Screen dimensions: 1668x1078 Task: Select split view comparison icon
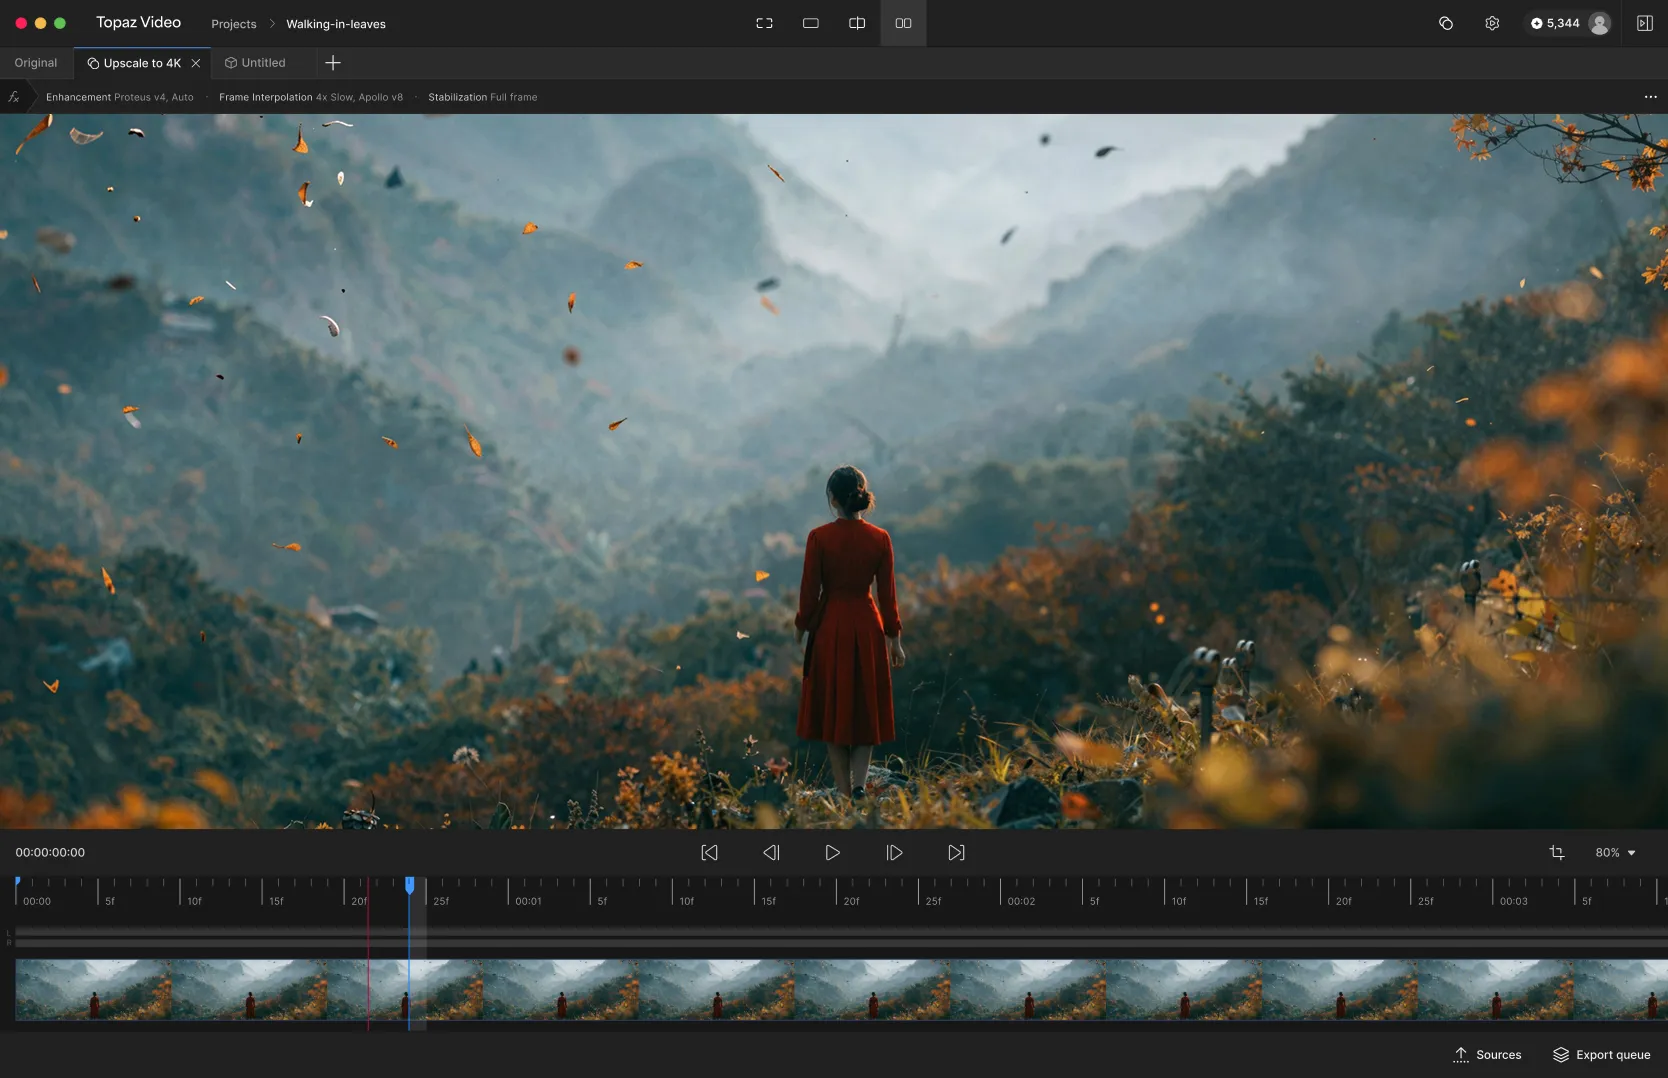coord(857,23)
